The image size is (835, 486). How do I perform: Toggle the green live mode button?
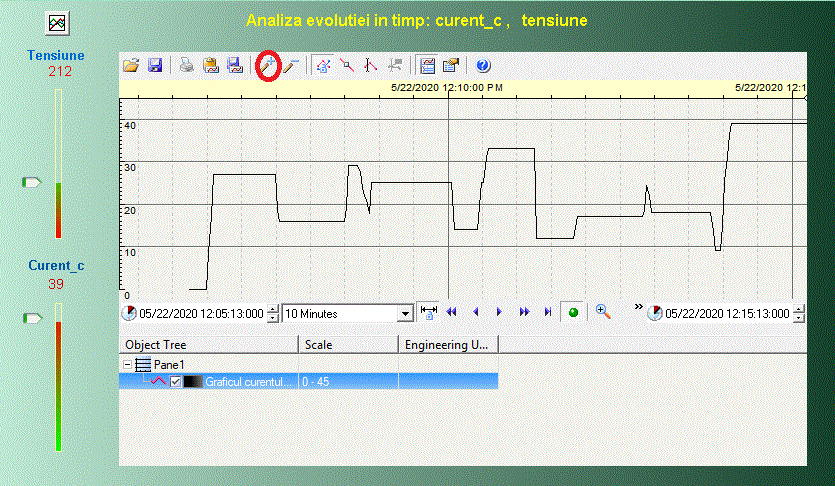(x=573, y=313)
